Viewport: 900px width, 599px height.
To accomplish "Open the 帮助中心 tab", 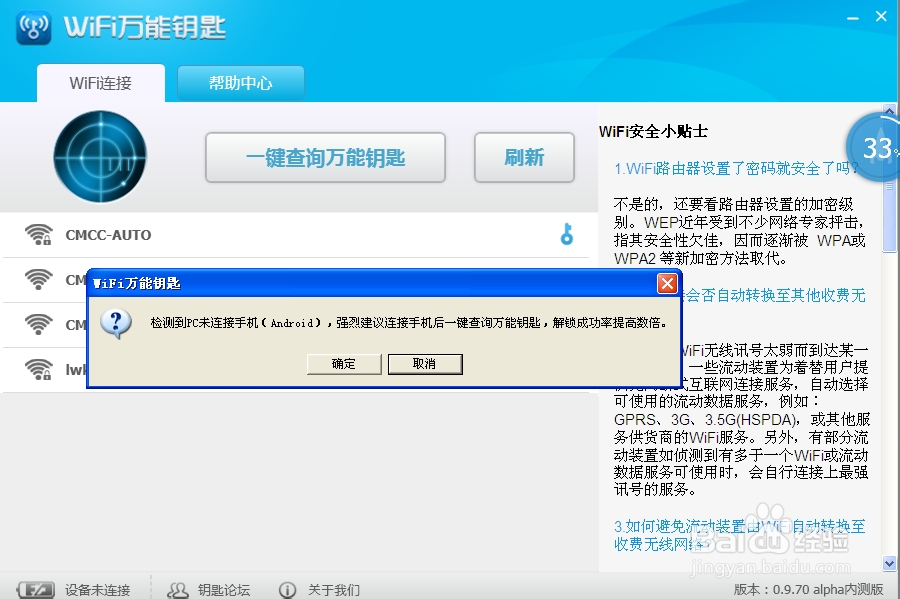I will point(240,83).
